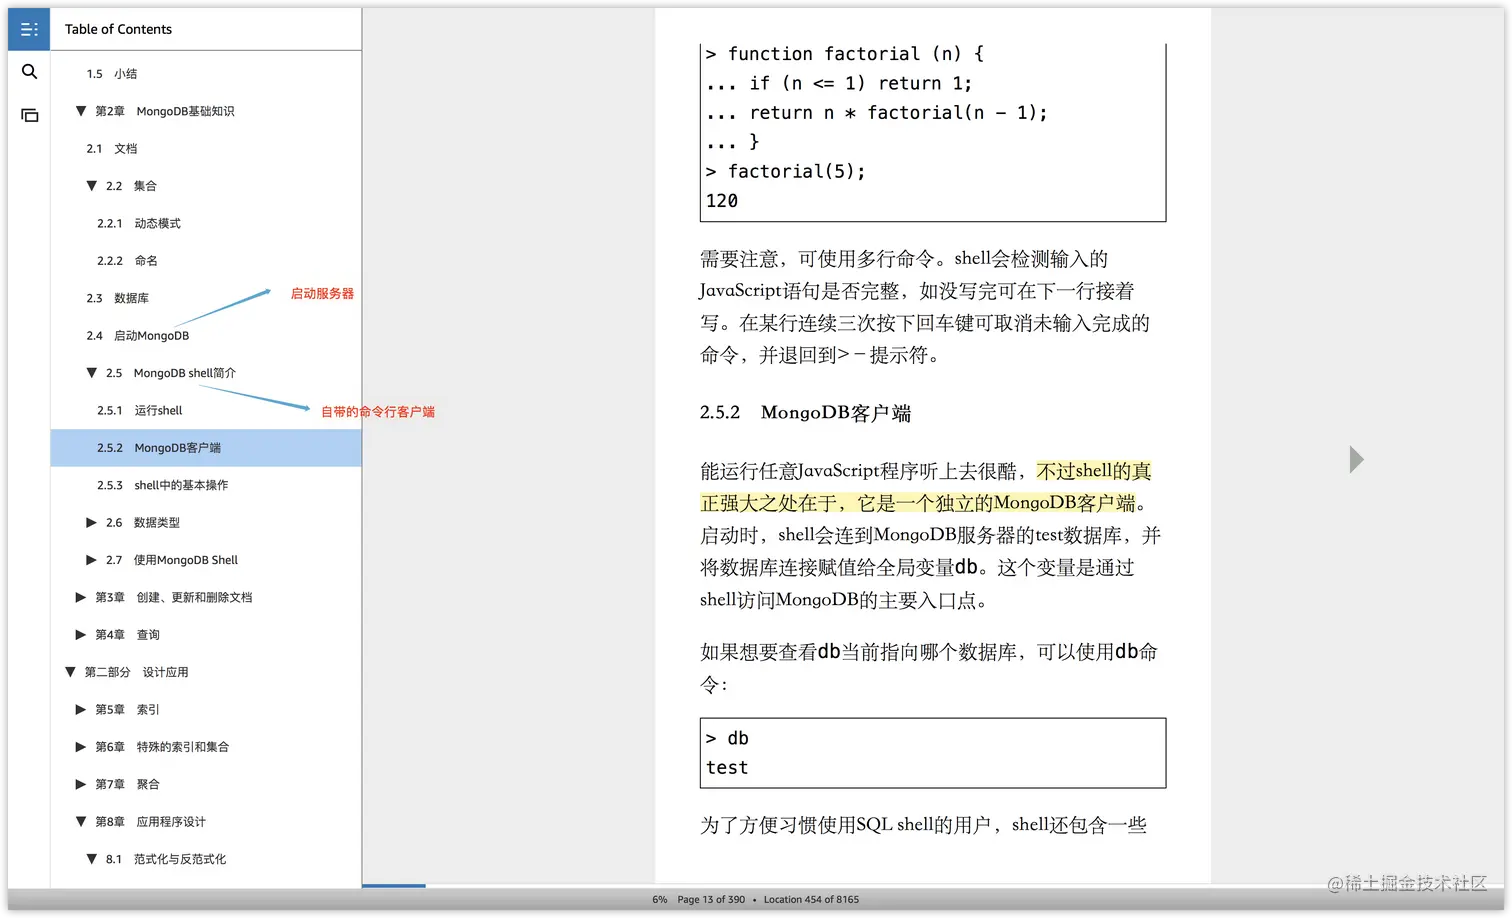Open the flashcards/notebook sidebar icon
Viewport: 1512px width, 918px height.
pos(30,116)
